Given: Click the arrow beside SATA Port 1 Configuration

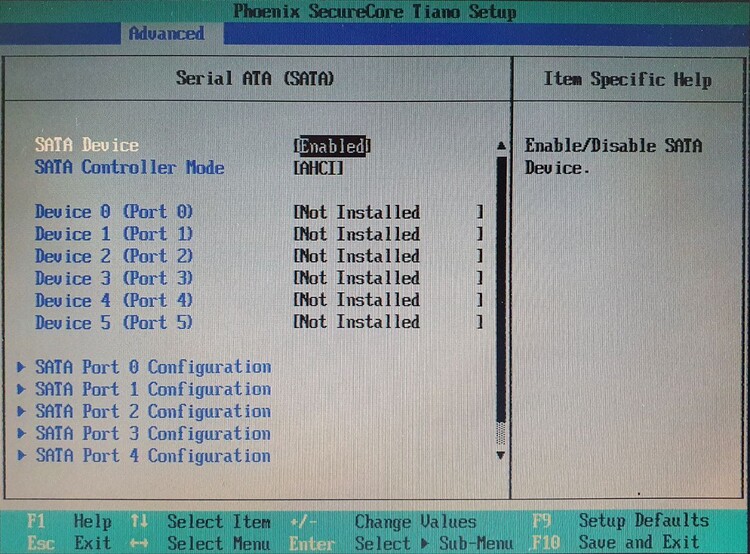Looking at the screenshot, I should coord(21,389).
